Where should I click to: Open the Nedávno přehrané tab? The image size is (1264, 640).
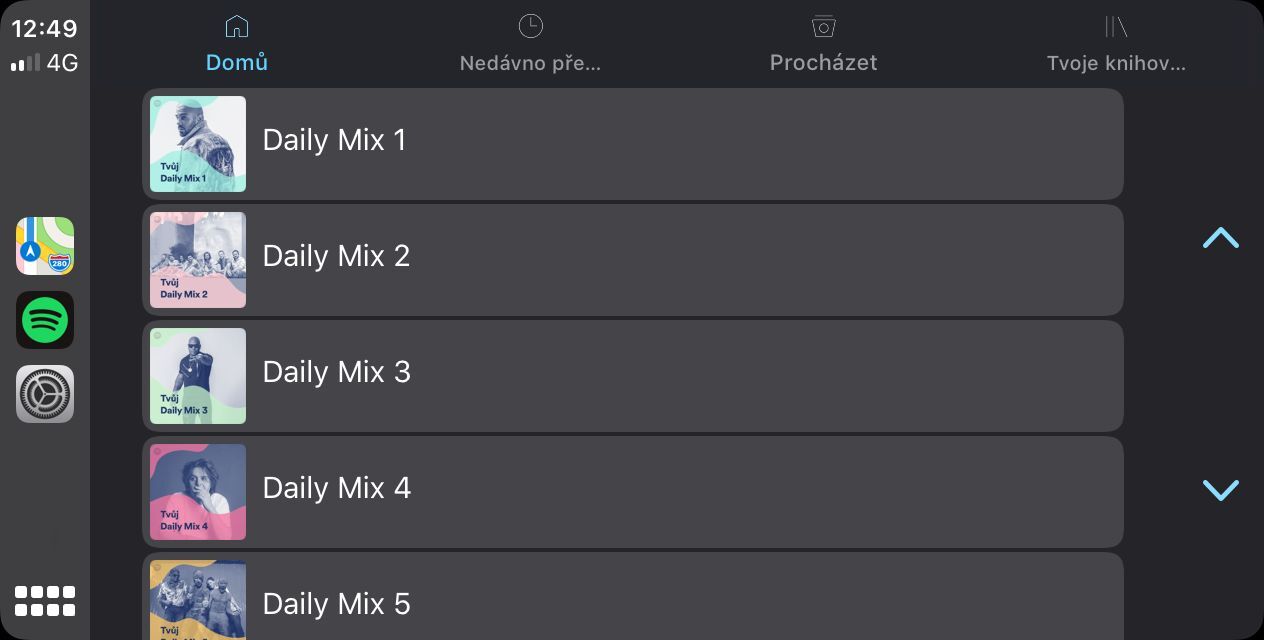(531, 62)
